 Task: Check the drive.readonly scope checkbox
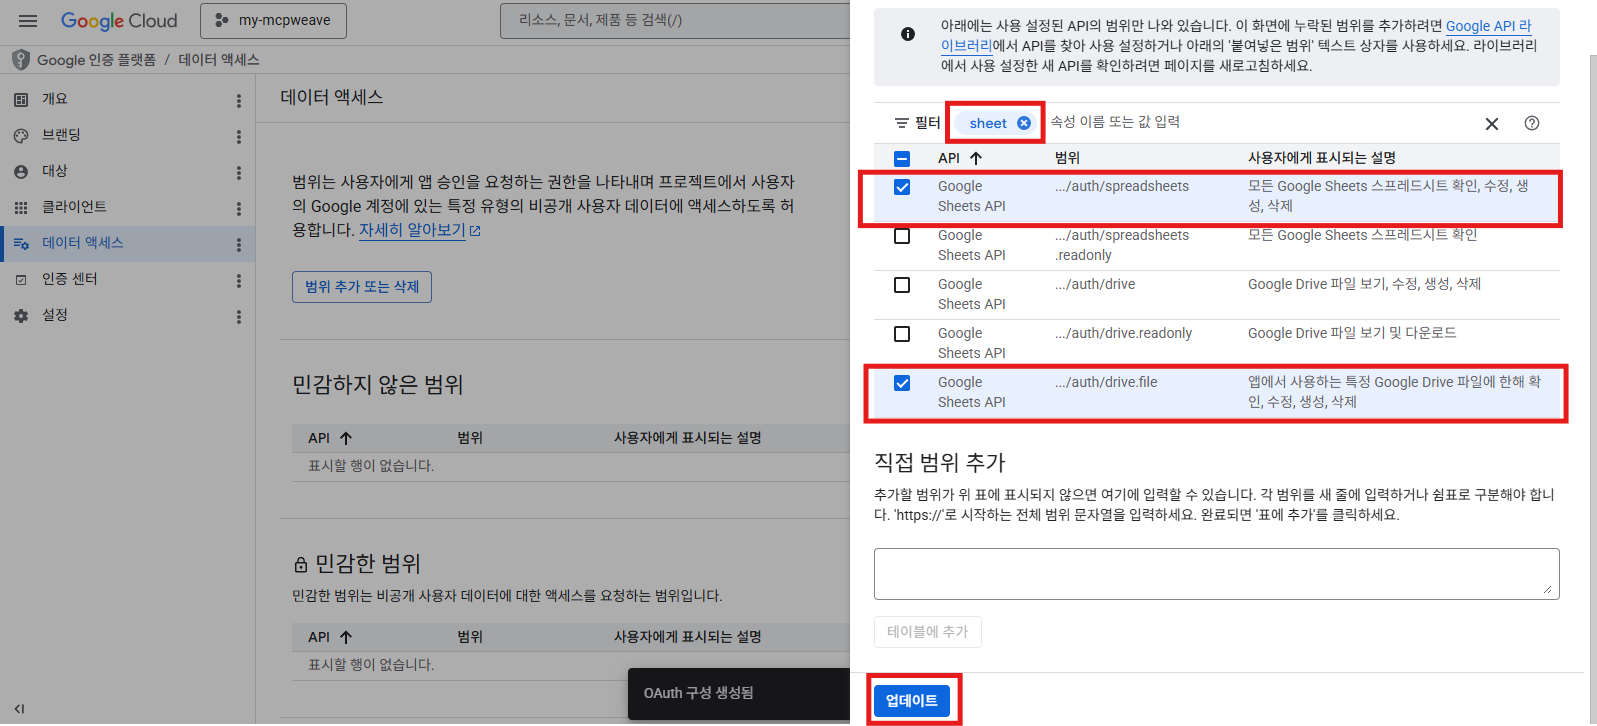pos(902,334)
